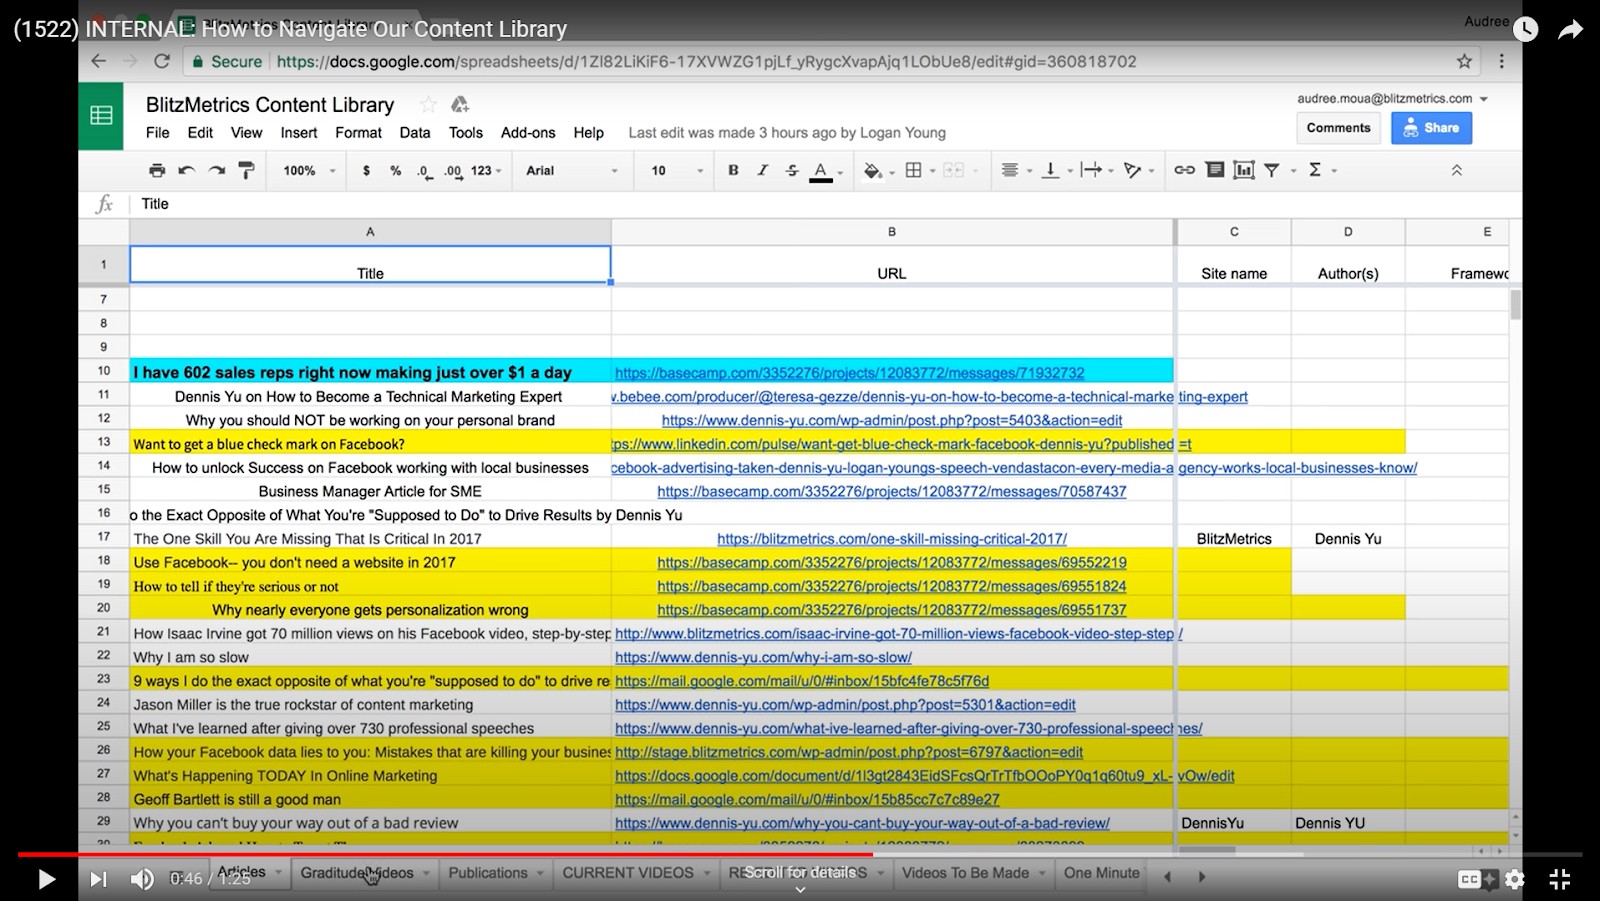This screenshot has height=901, width=1600.
Task: Click the paint format roller icon
Action: pyautogui.click(x=246, y=171)
